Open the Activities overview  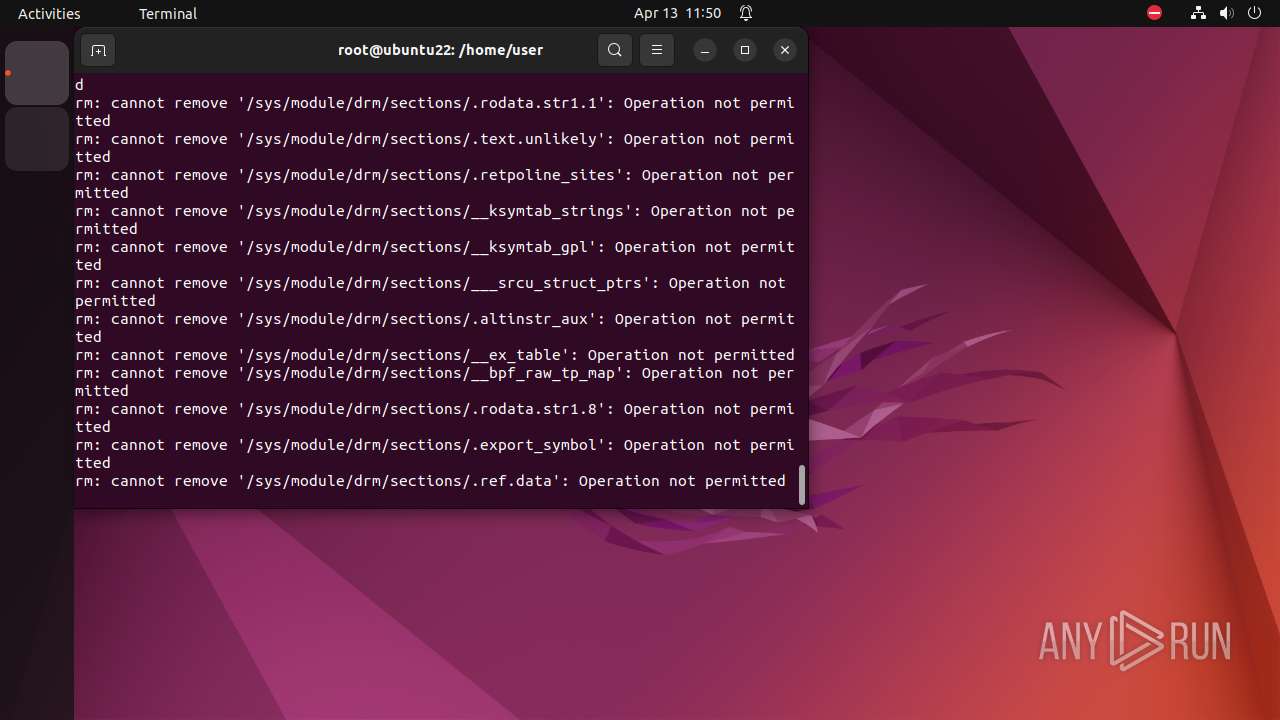(x=49, y=13)
